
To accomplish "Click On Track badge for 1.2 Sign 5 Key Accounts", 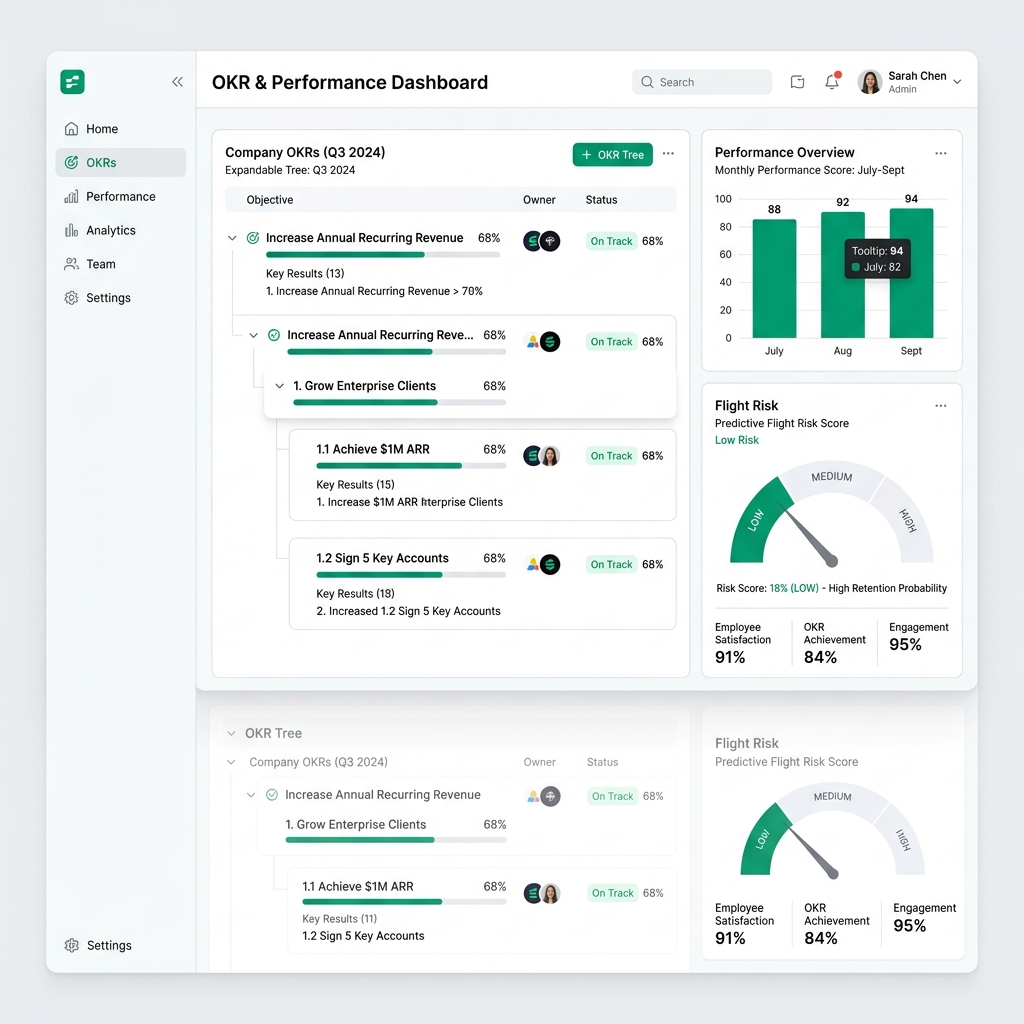I will point(611,564).
